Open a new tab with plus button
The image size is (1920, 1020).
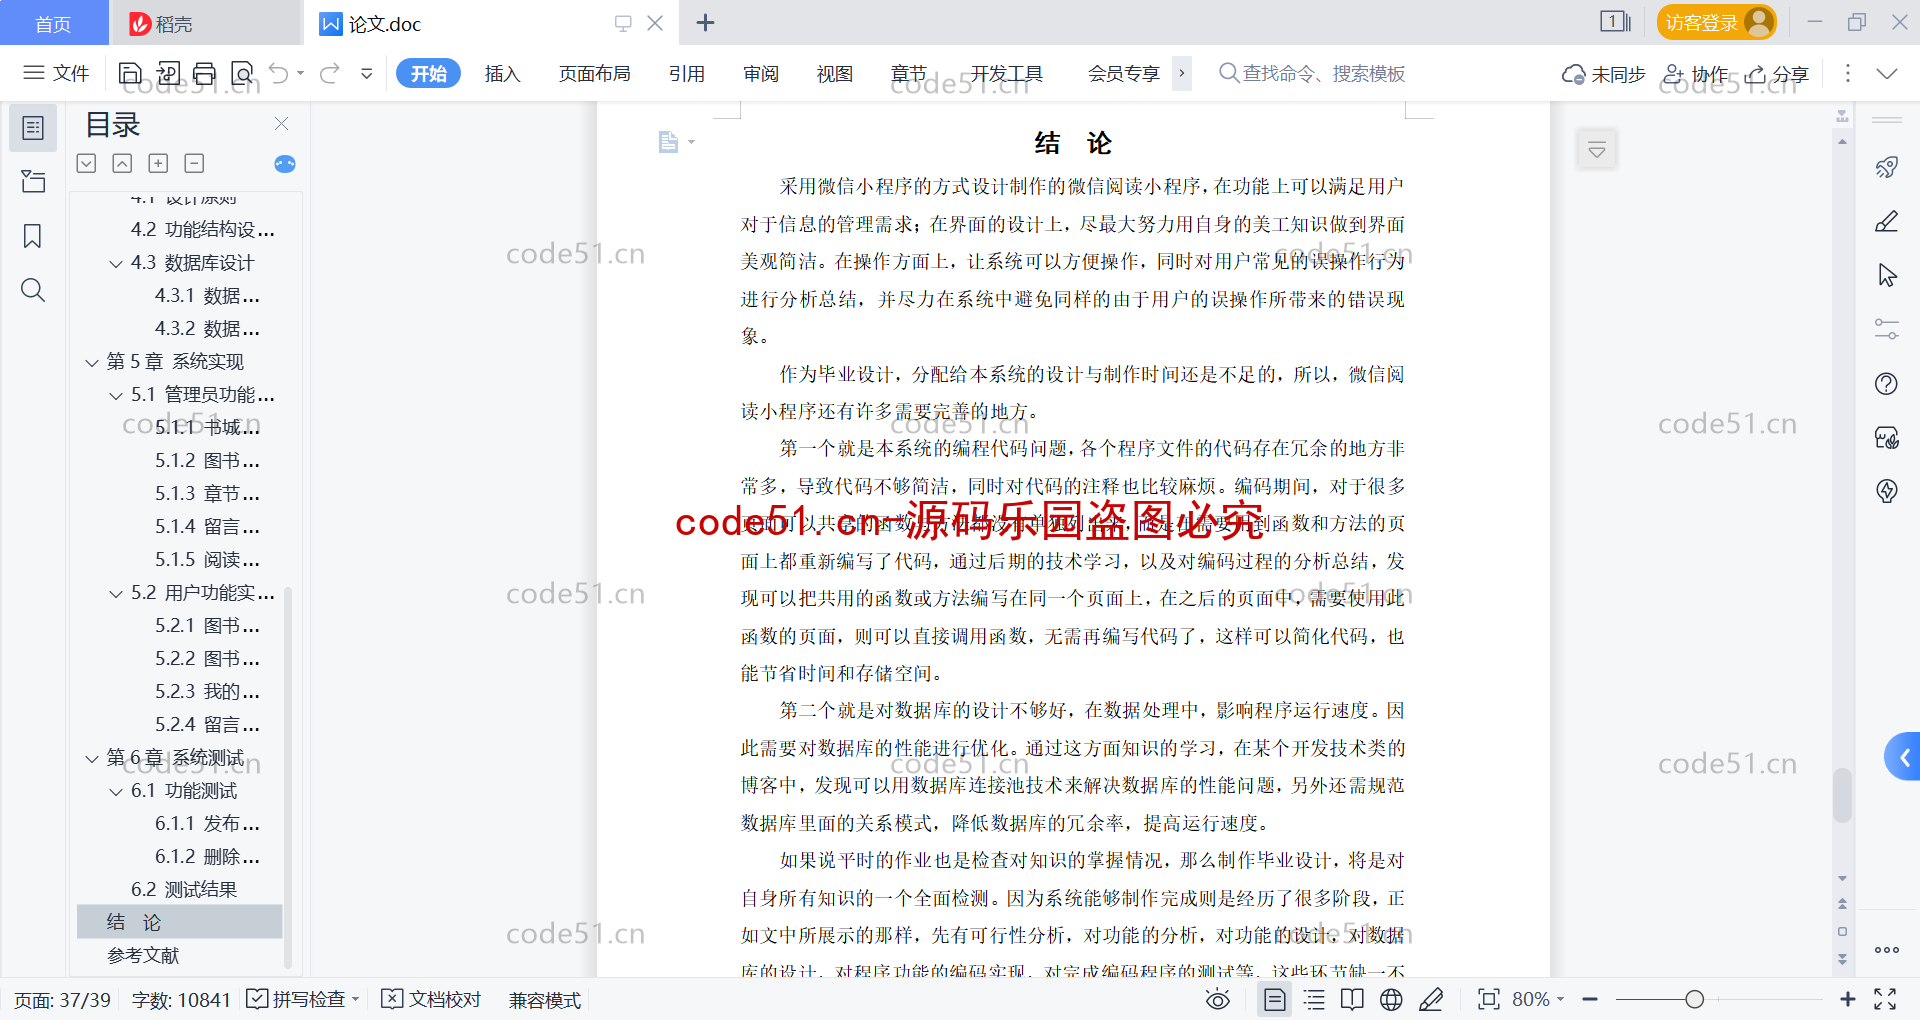705,22
